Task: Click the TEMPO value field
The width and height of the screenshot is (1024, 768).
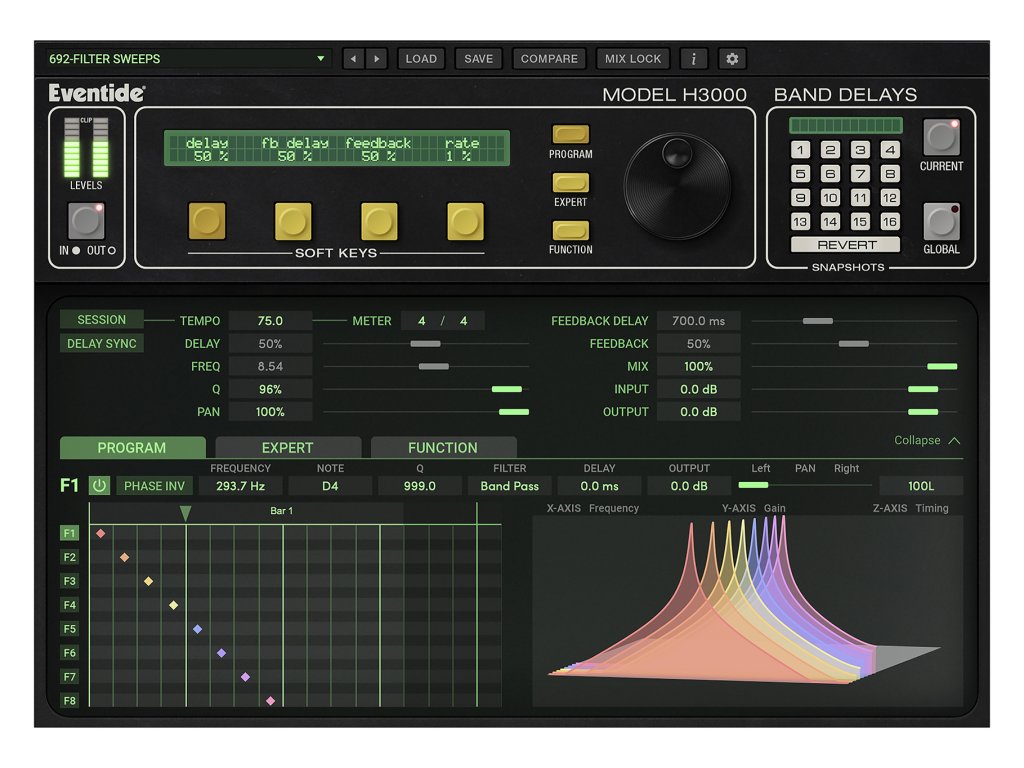Action: click(270, 321)
